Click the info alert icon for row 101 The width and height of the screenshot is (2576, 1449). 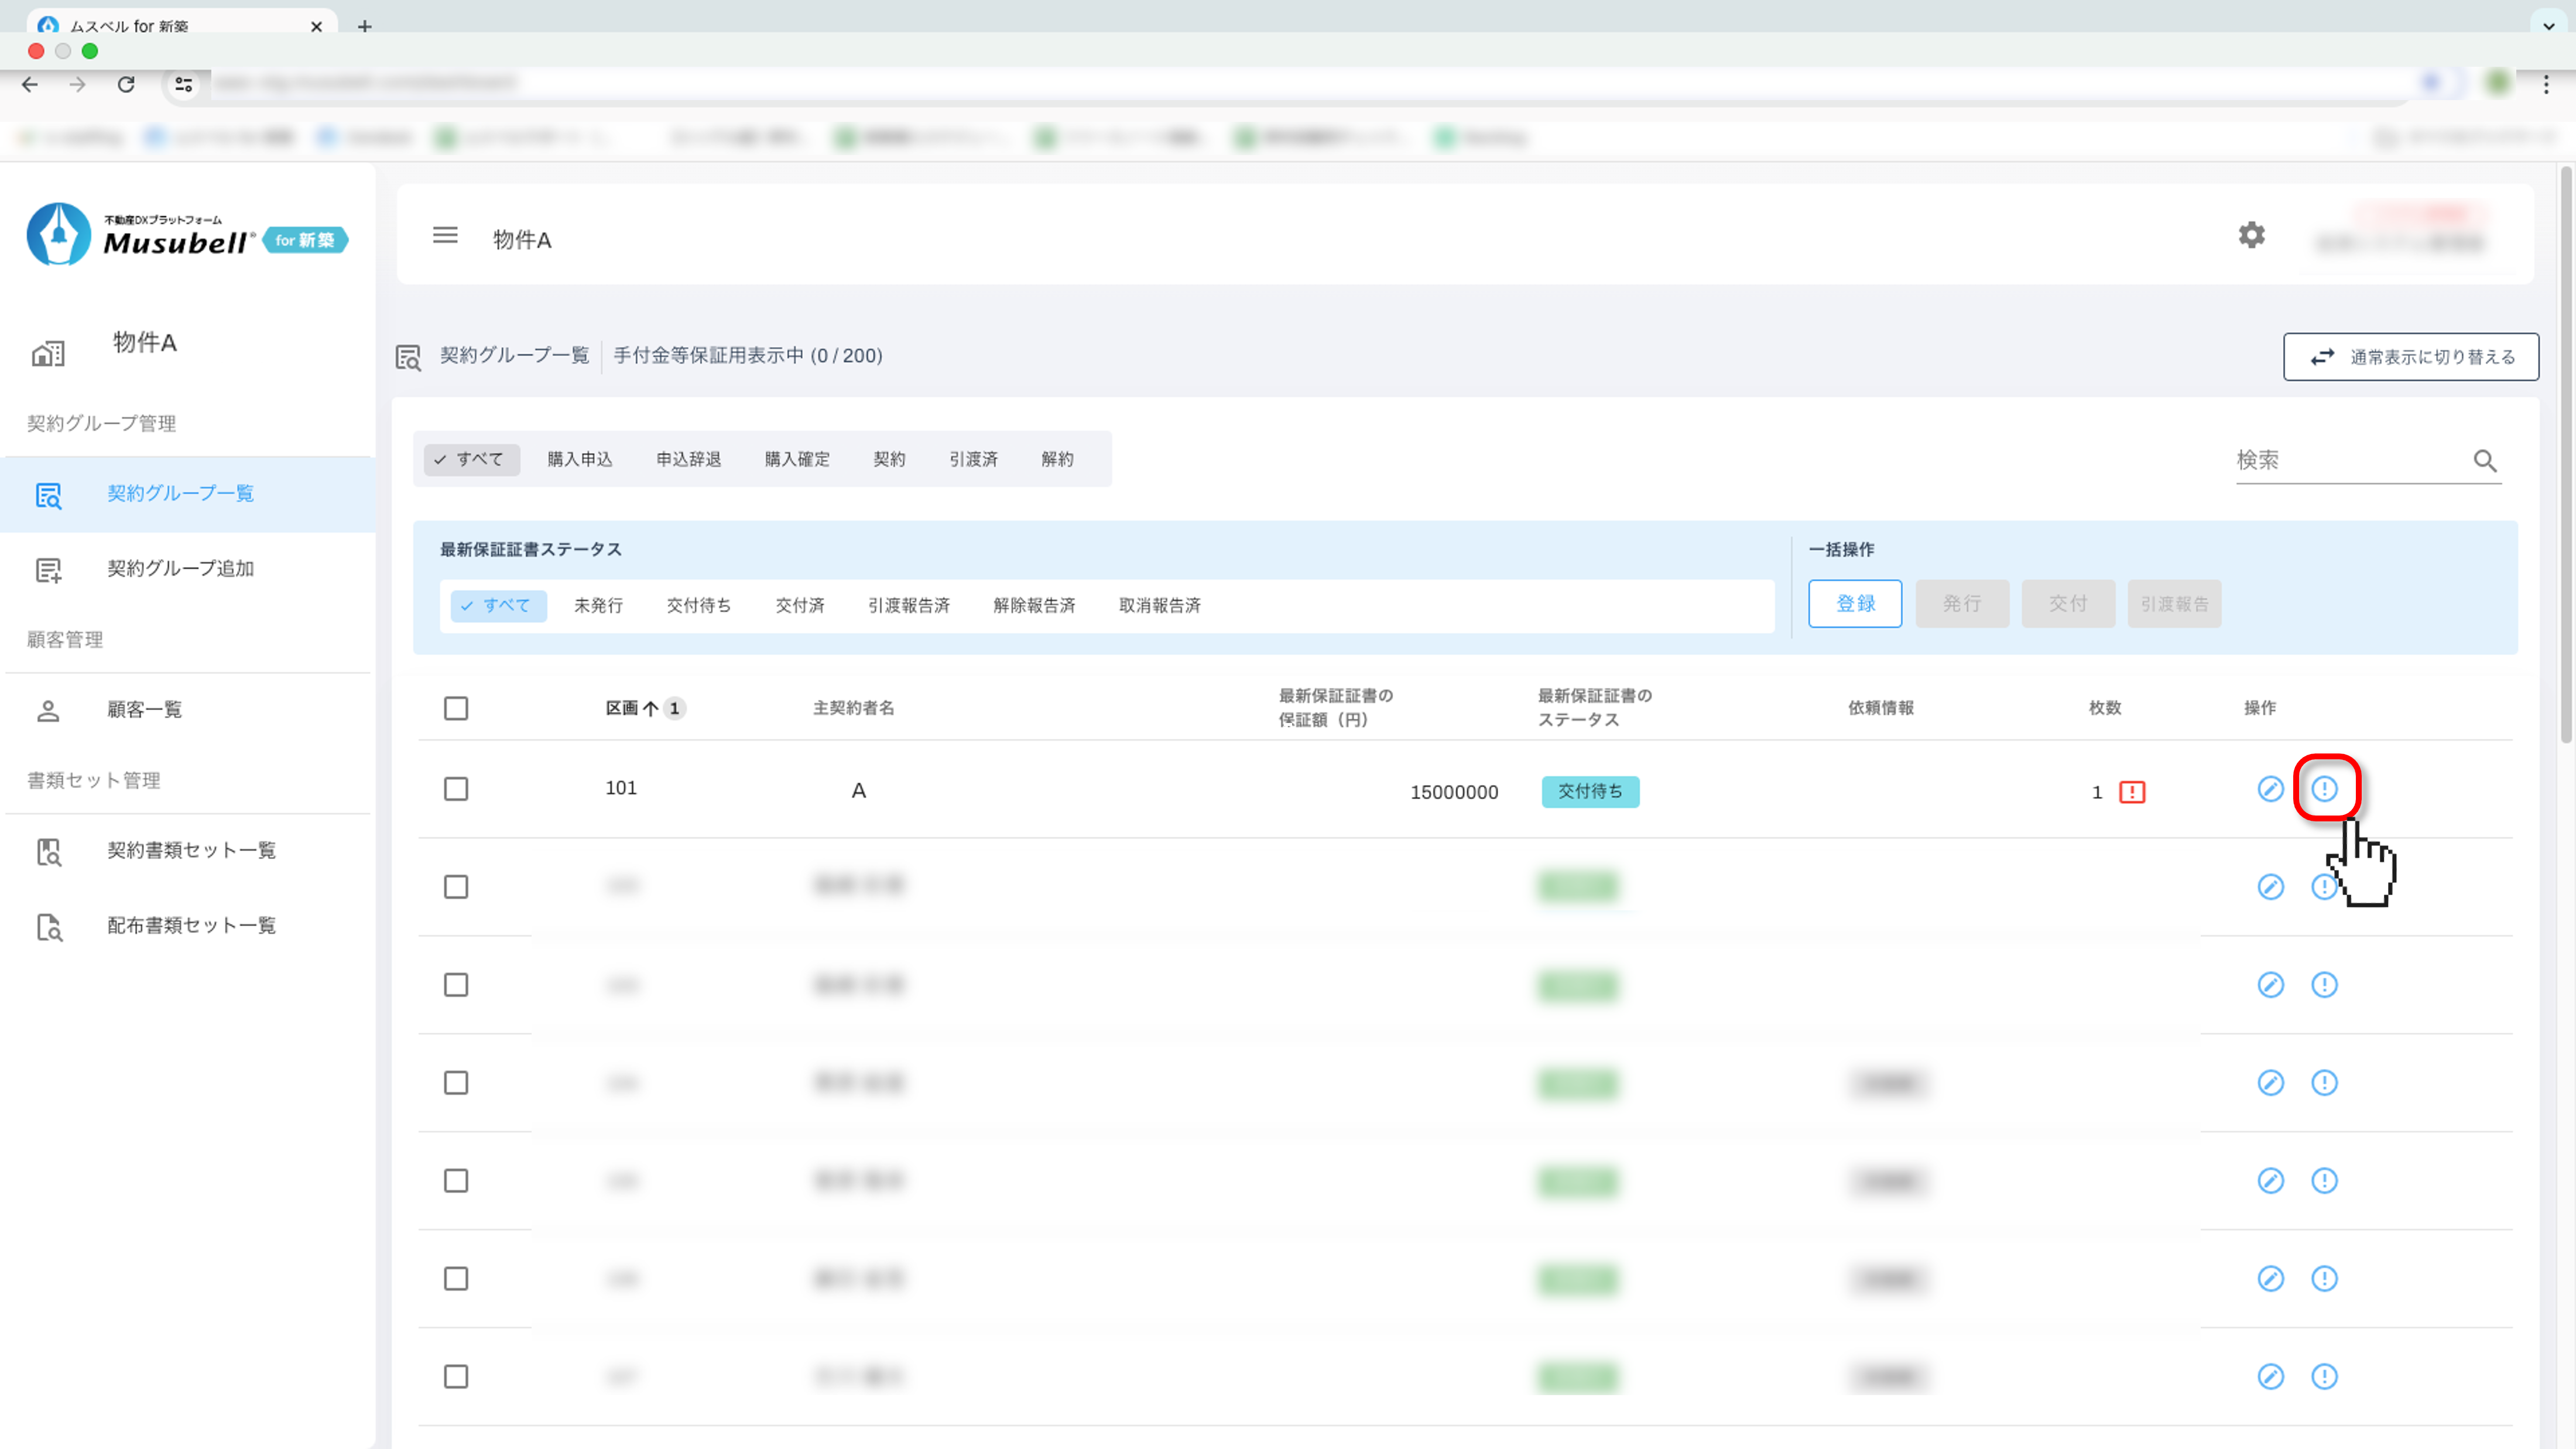pyautogui.click(x=2324, y=789)
